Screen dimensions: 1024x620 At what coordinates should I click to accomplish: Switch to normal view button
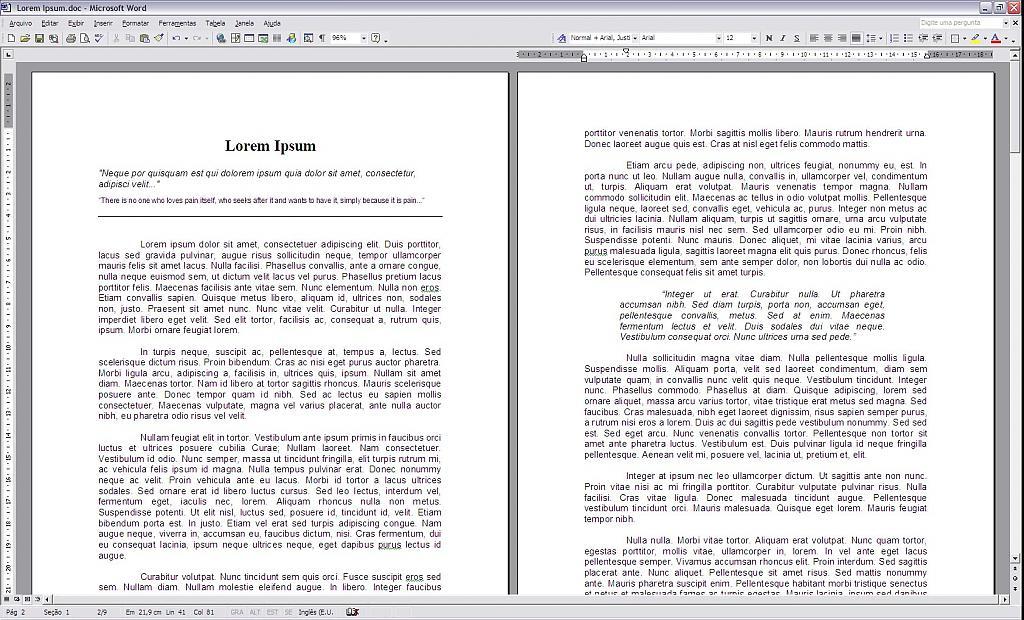point(7,598)
